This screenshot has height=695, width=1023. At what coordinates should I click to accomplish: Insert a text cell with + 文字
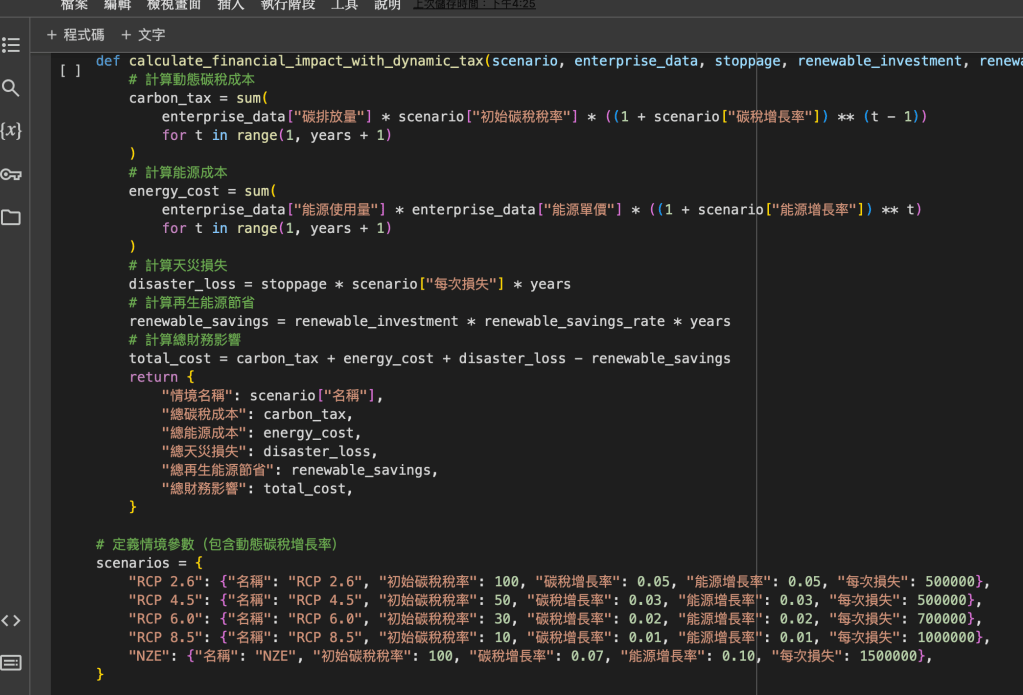coord(143,35)
